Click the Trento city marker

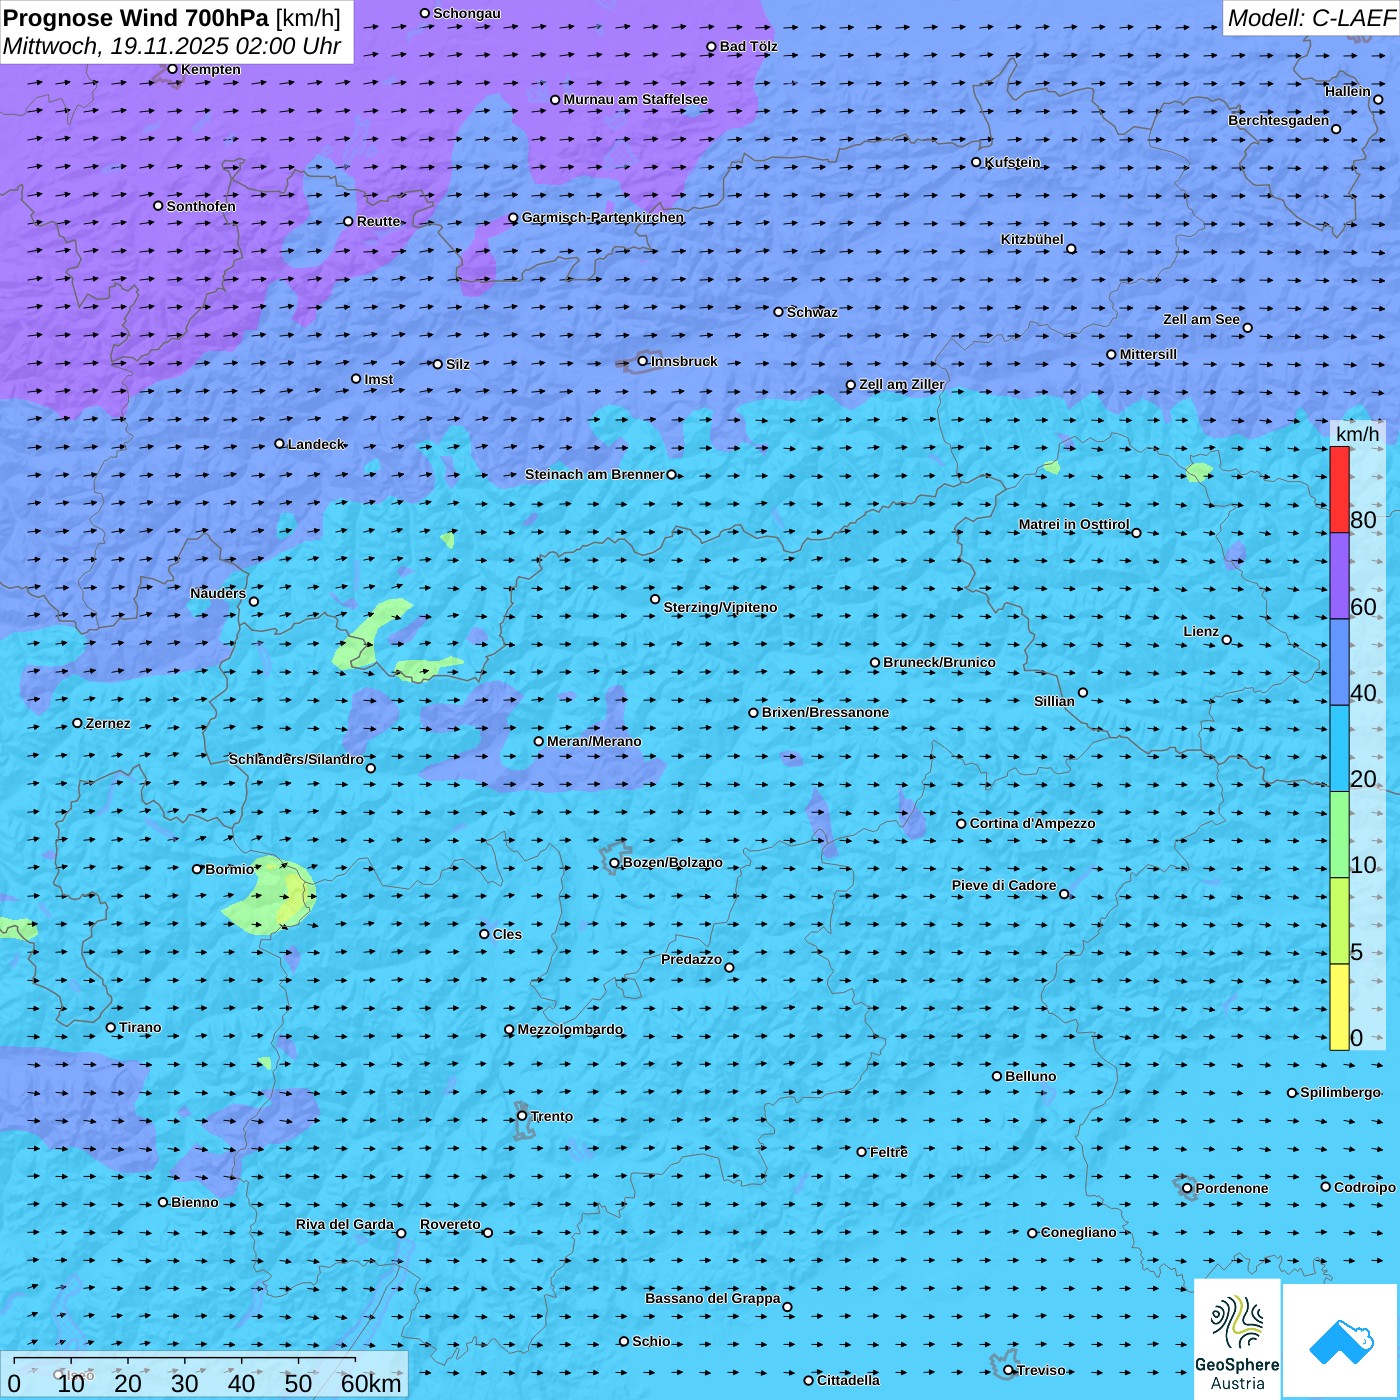click(522, 1116)
